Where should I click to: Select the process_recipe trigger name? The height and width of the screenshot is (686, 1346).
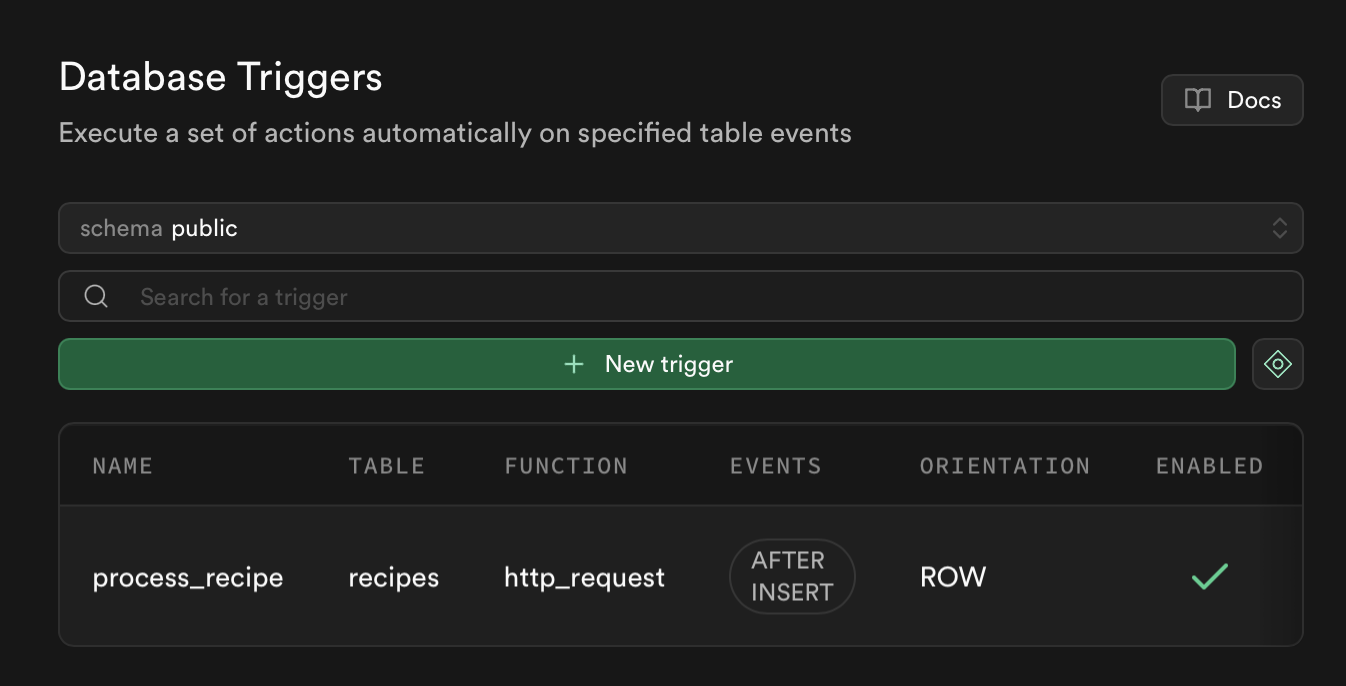pos(188,577)
